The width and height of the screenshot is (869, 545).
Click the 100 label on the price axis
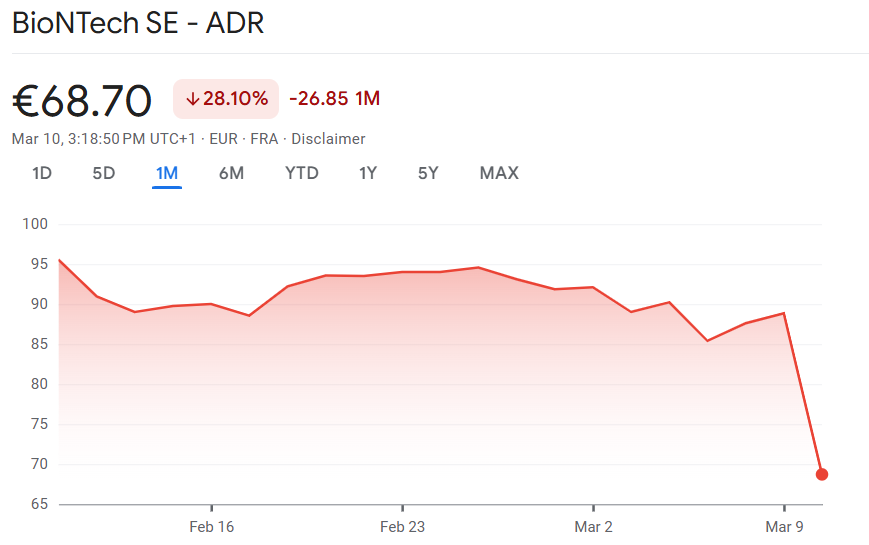tap(35, 224)
